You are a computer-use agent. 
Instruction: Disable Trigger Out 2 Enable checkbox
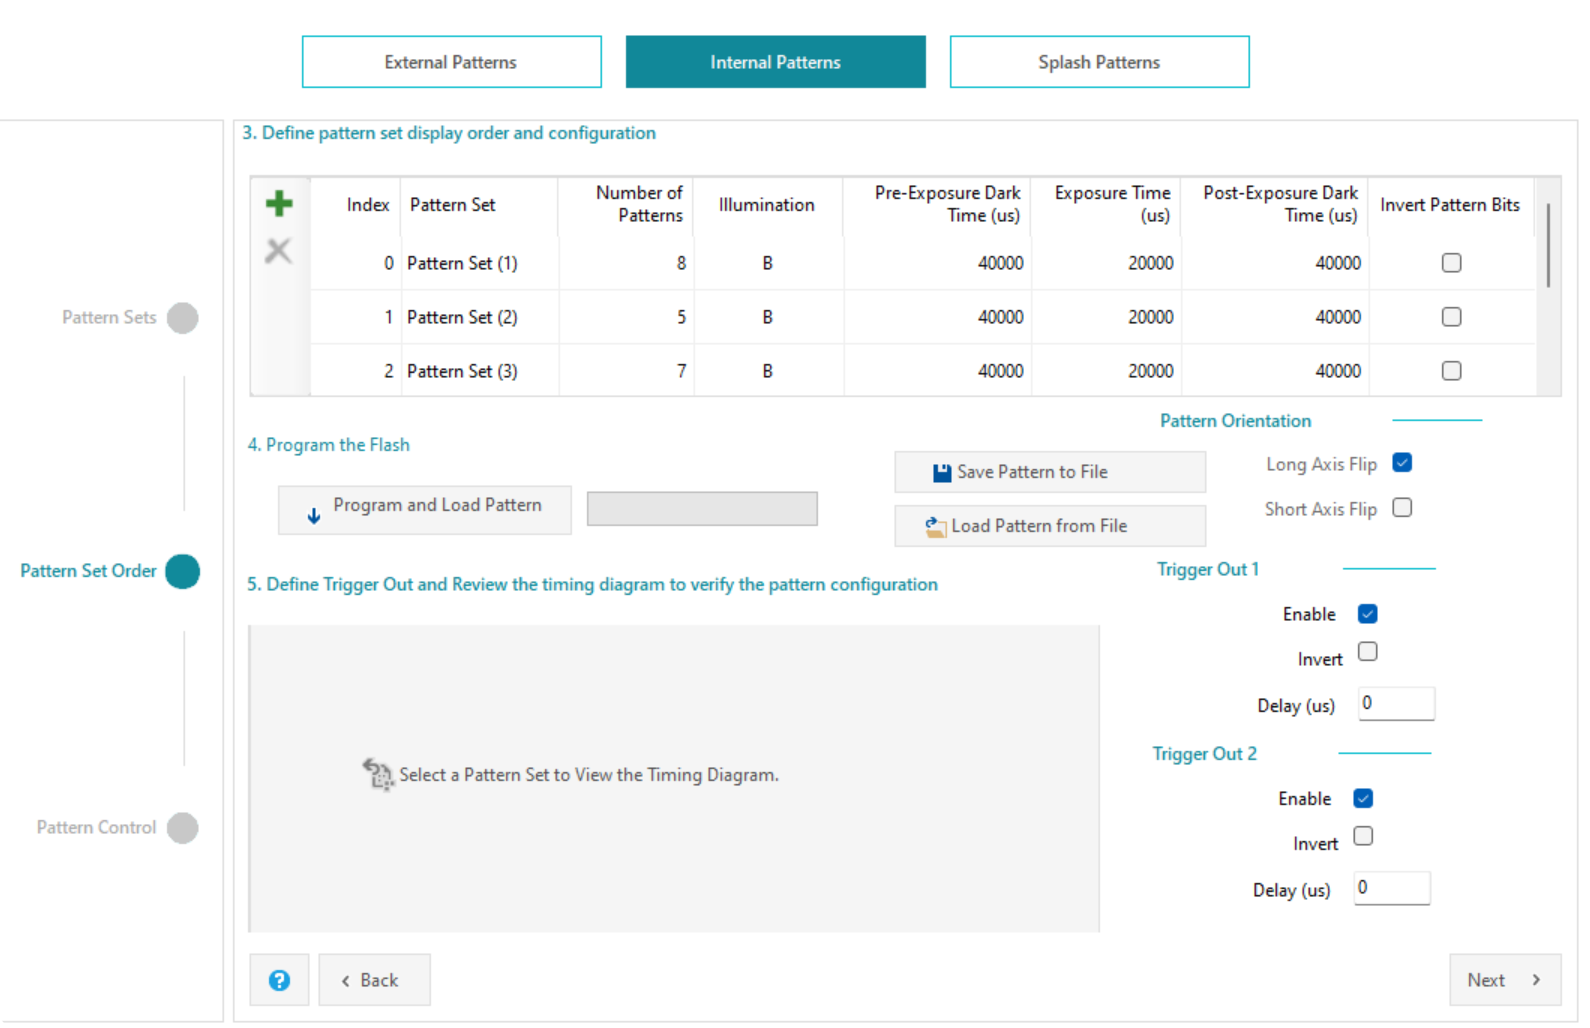point(1363,798)
